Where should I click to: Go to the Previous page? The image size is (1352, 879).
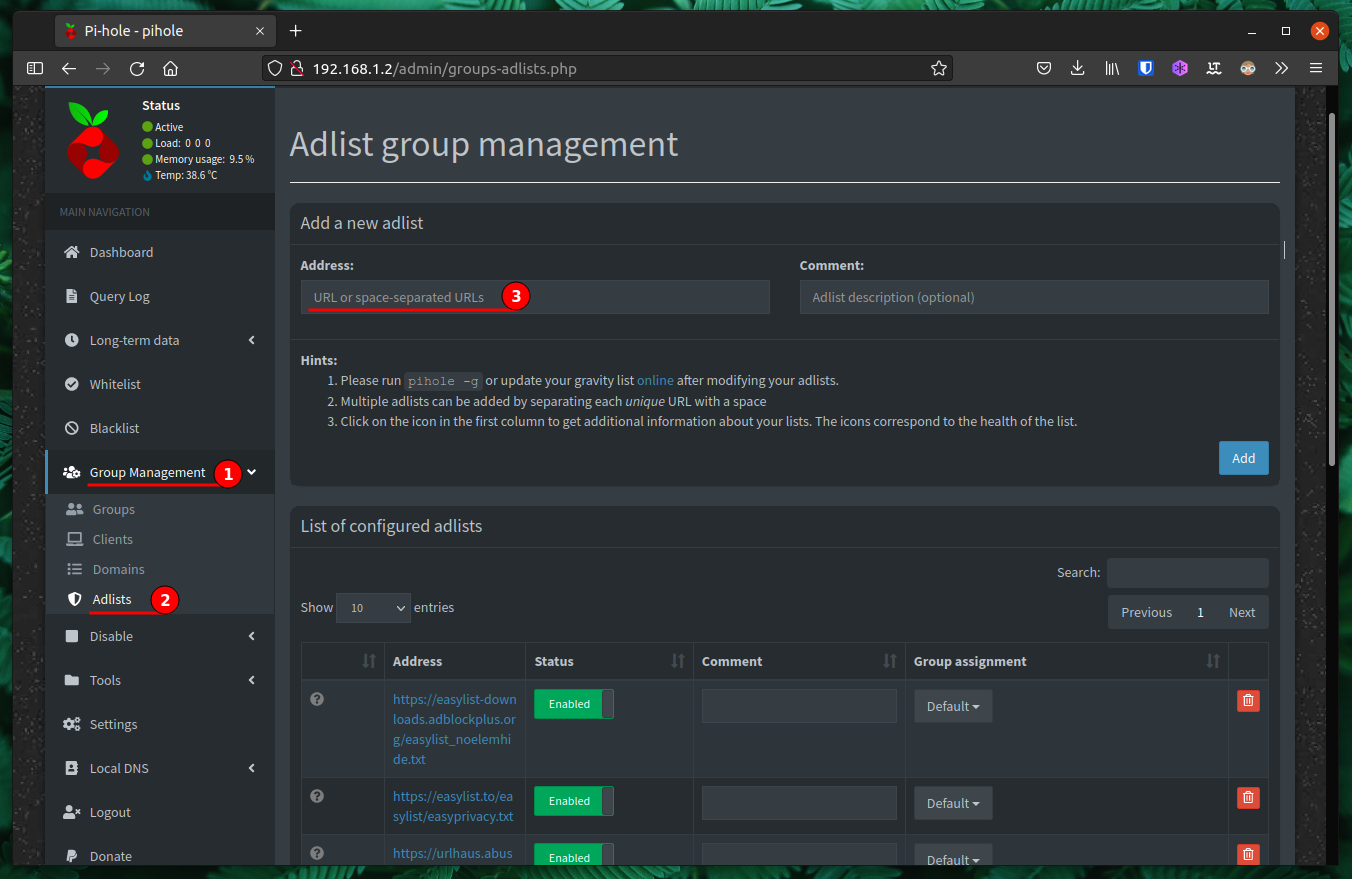pyautogui.click(x=1146, y=612)
